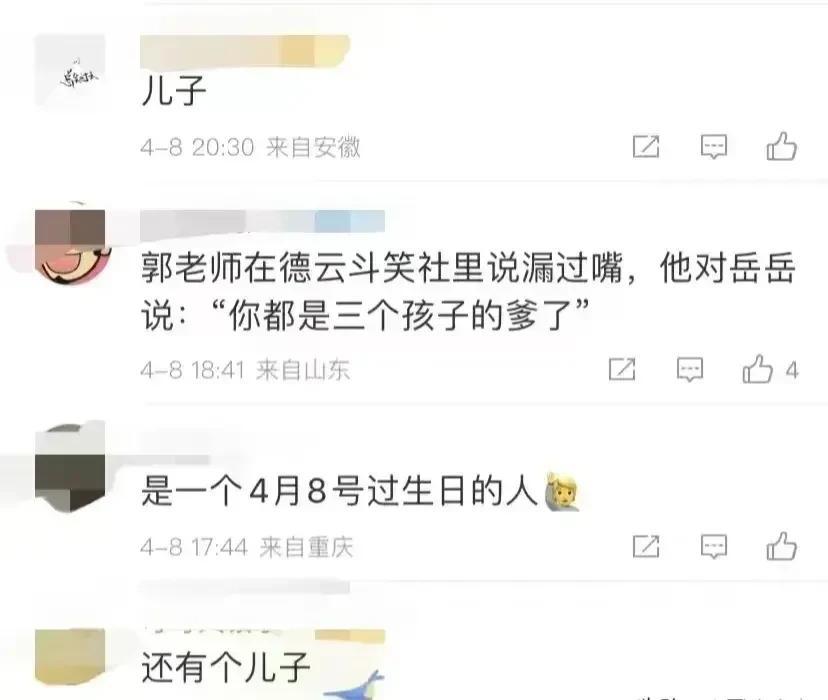Image resolution: width=828 pixels, height=700 pixels.
Task: Open avatar of the 安徽 commenter
Action: [x=70, y=71]
